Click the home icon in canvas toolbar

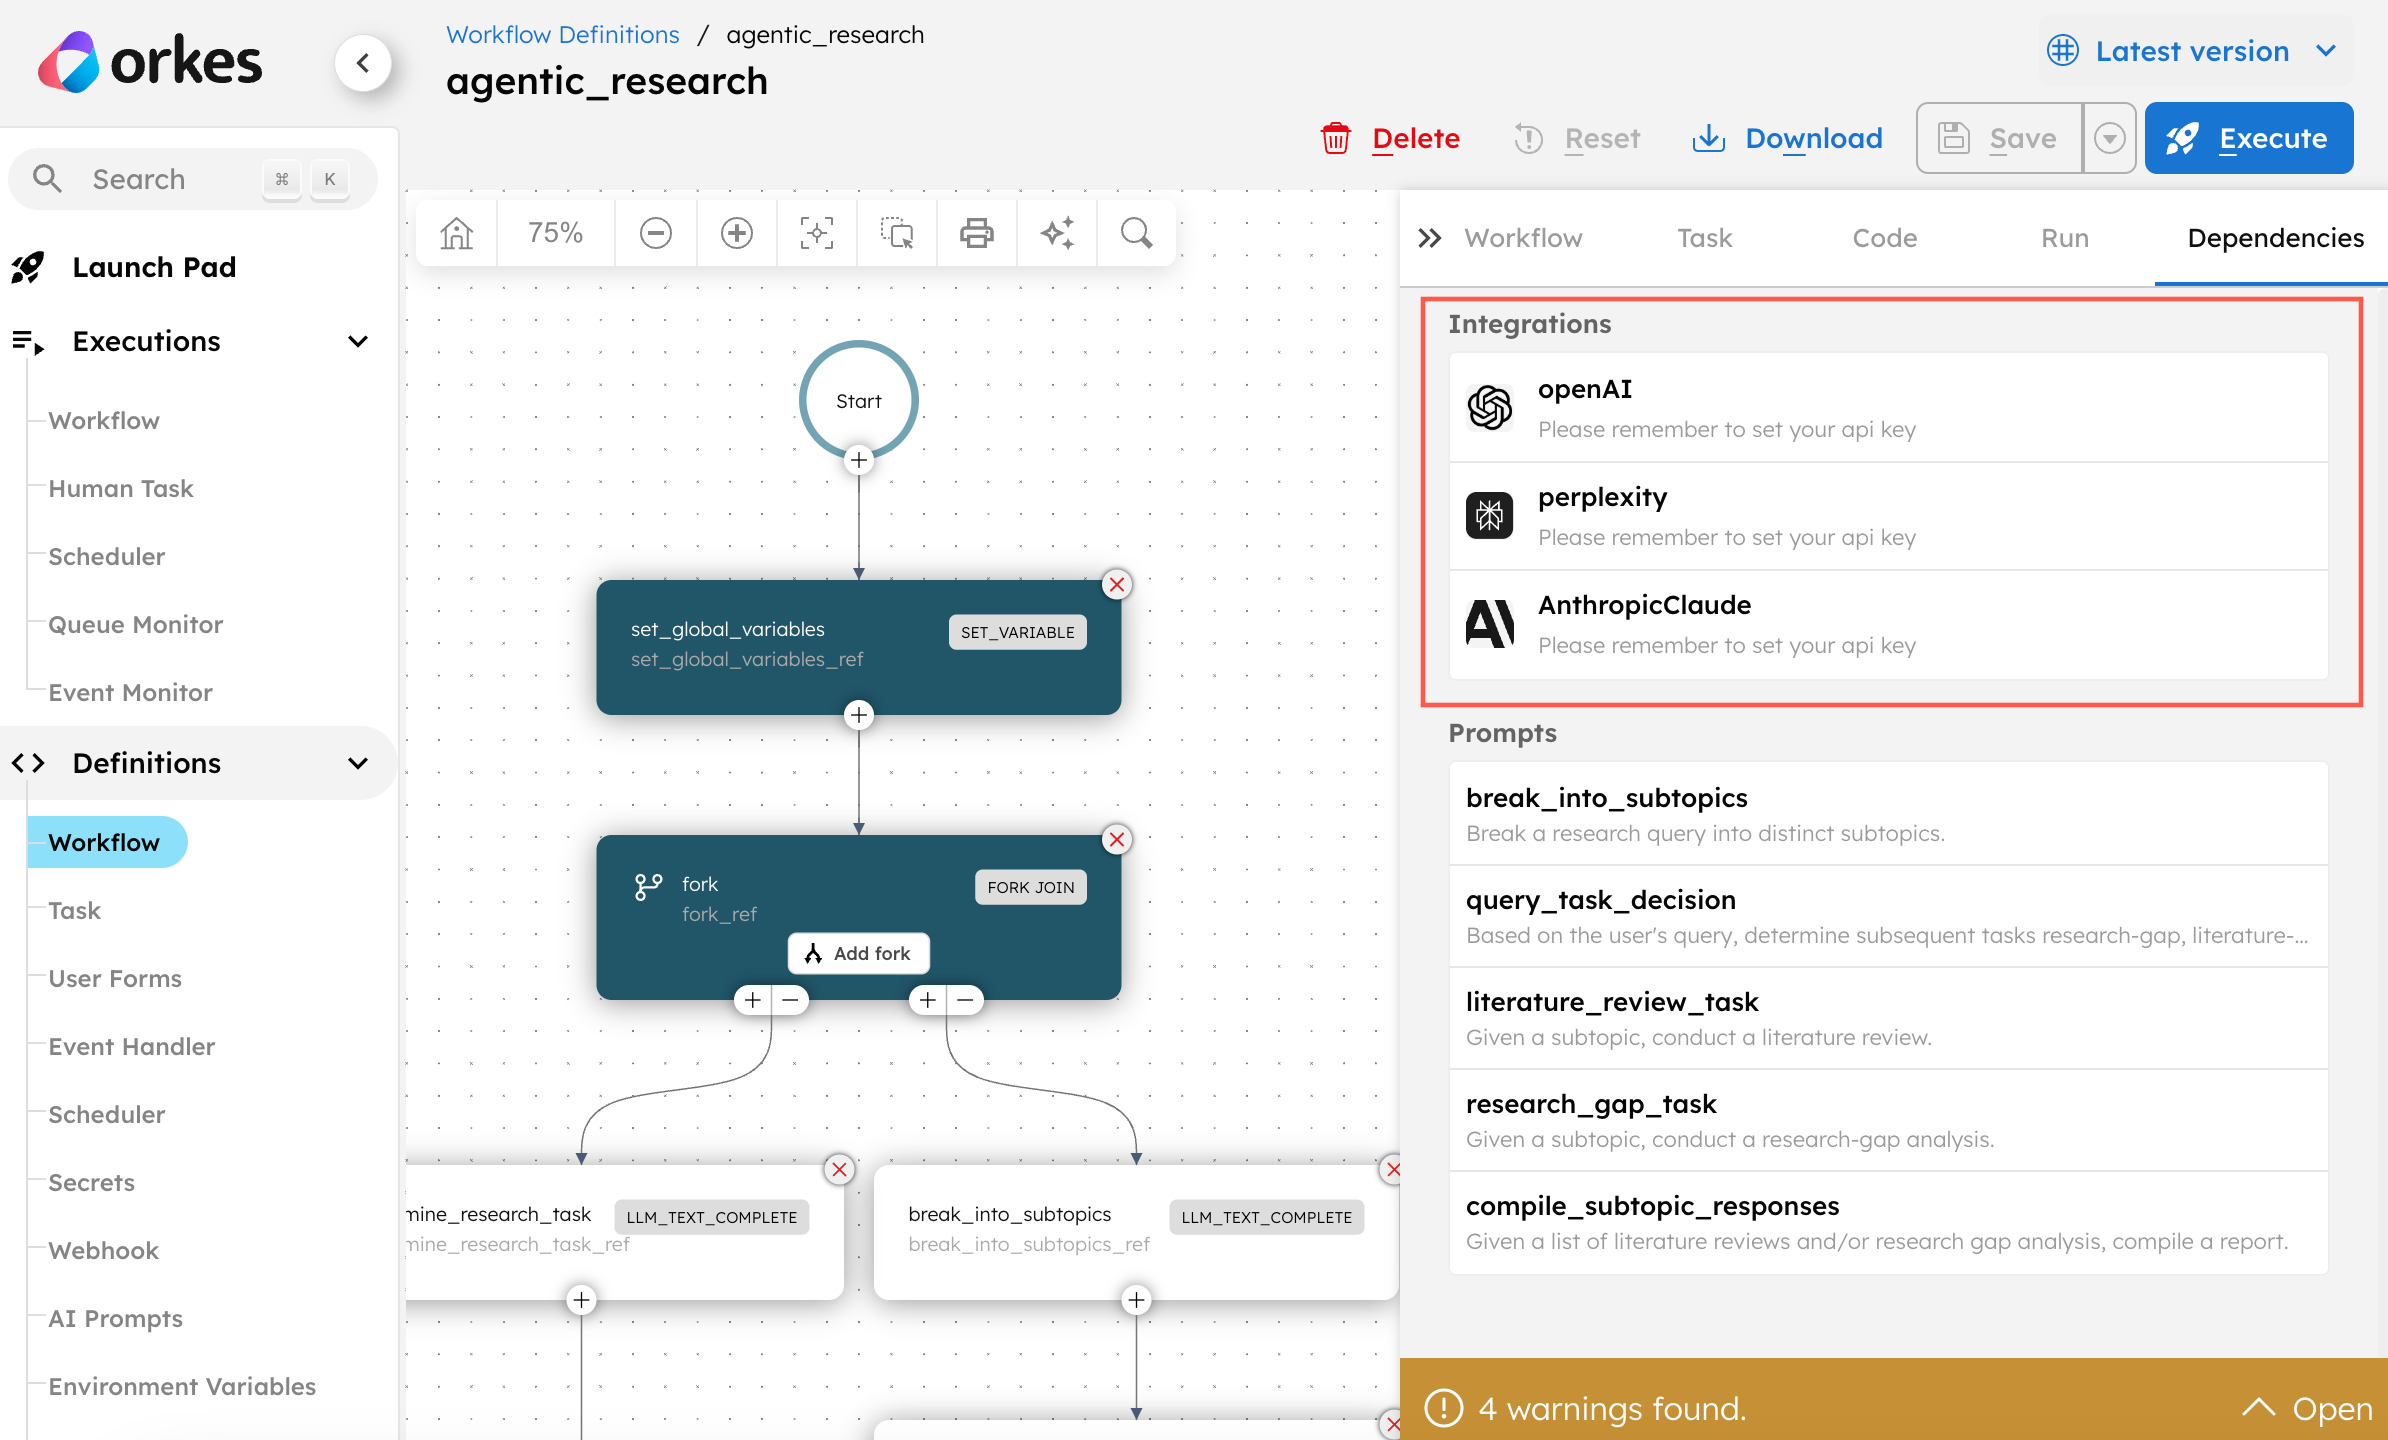click(x=457, y=233)
